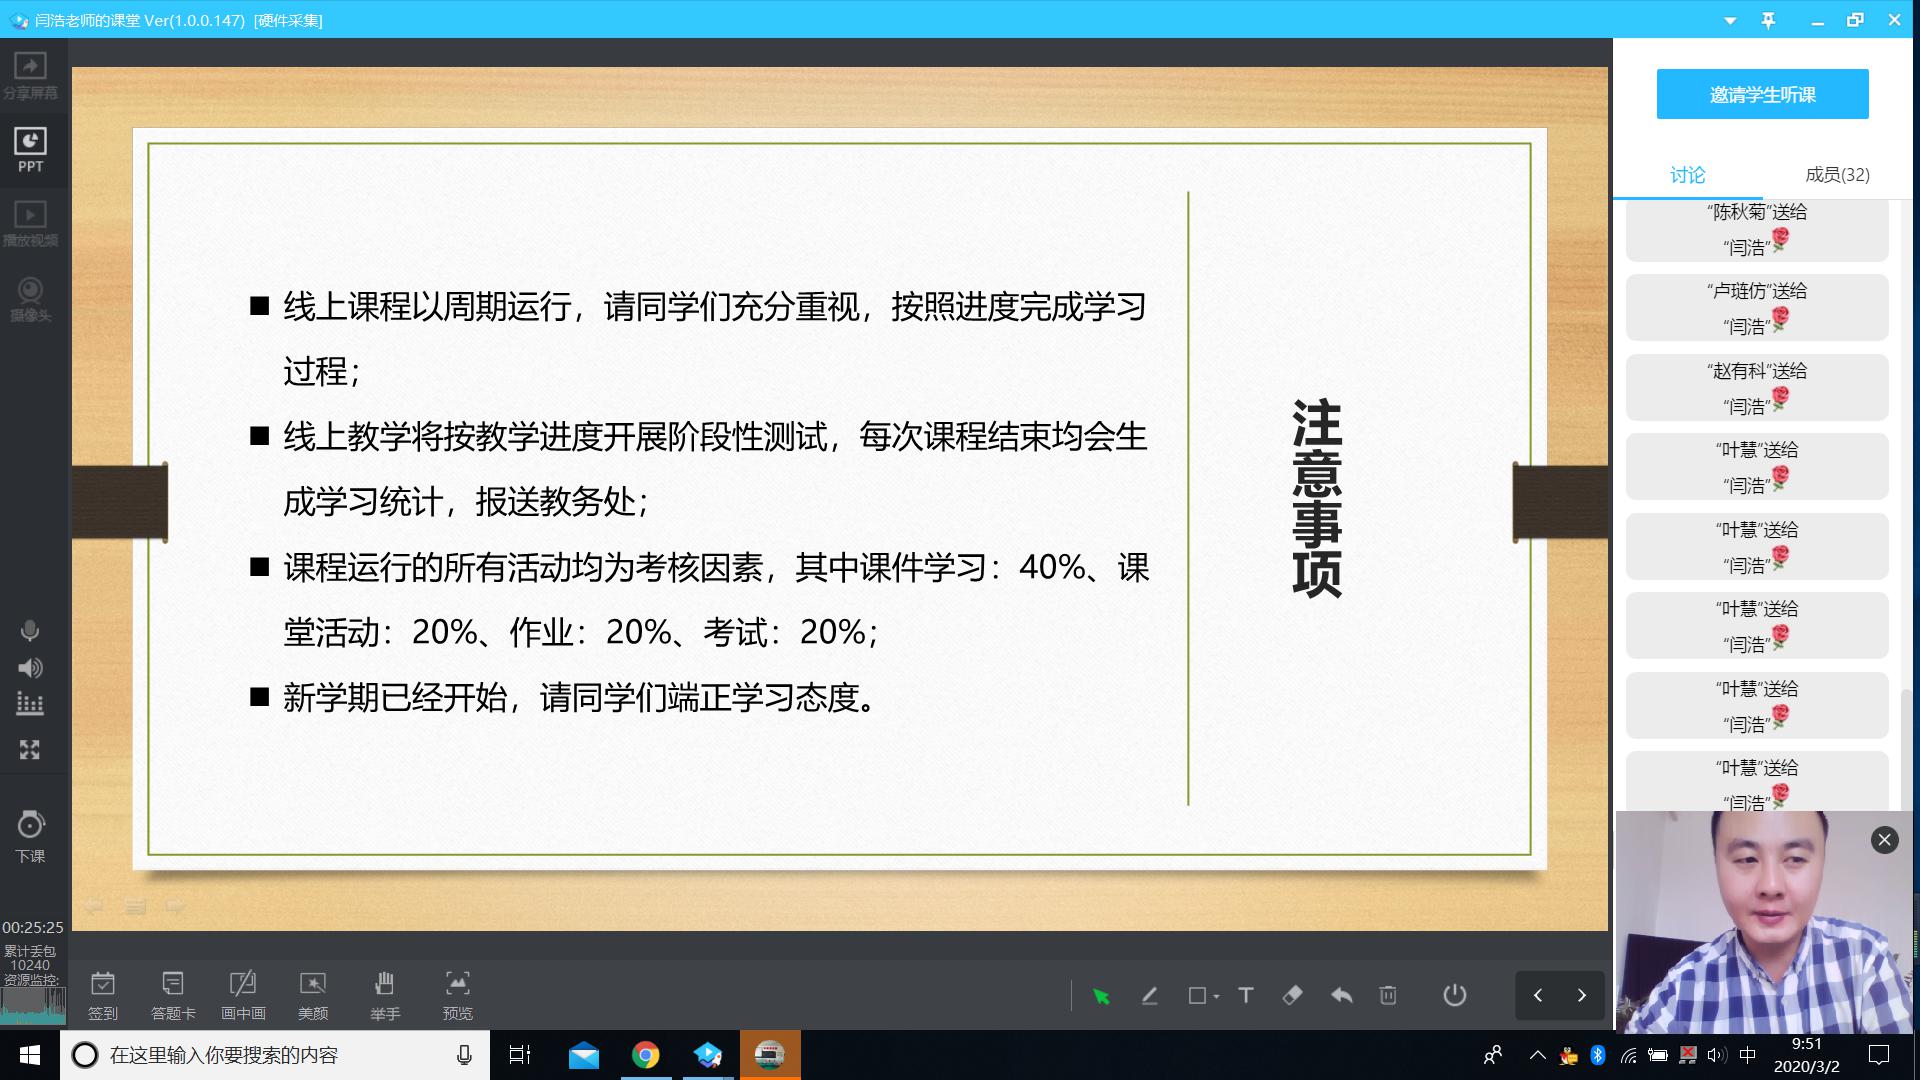Screen dimensions: 1920x1080
Task: Toggle the speaker volume icon
Action: coord(30,668)
